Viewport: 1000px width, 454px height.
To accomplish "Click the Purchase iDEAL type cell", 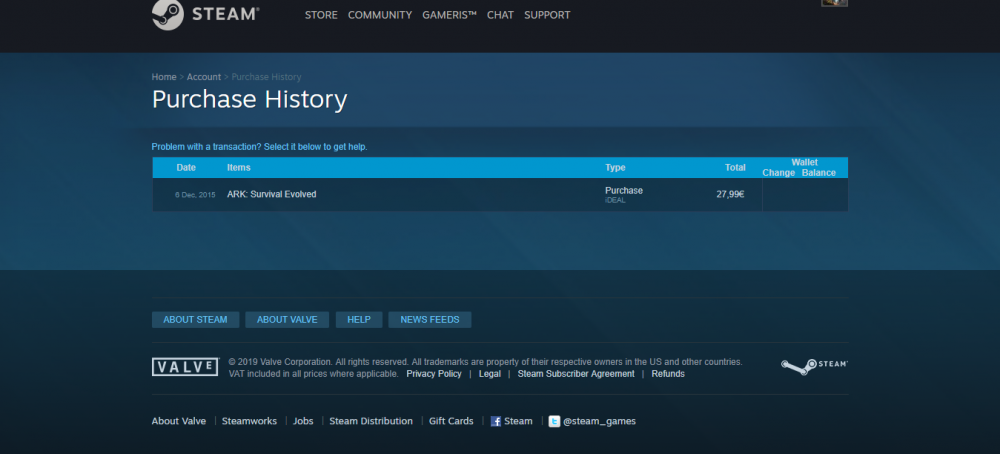I will click(624, 194).
